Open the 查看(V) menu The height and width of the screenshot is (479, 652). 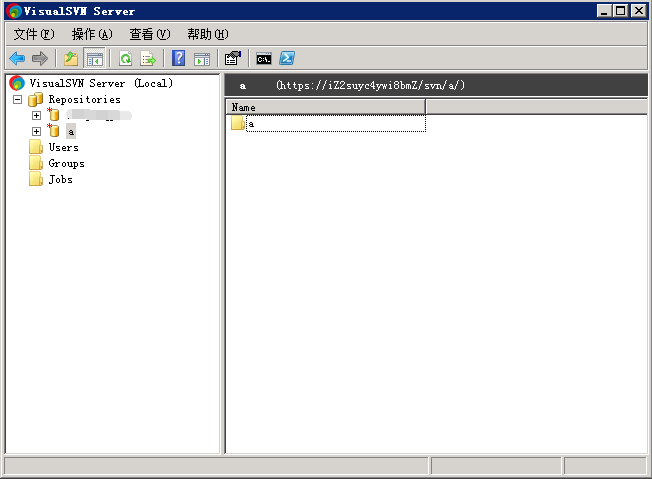pyautogui.click(x=150, y=34)
